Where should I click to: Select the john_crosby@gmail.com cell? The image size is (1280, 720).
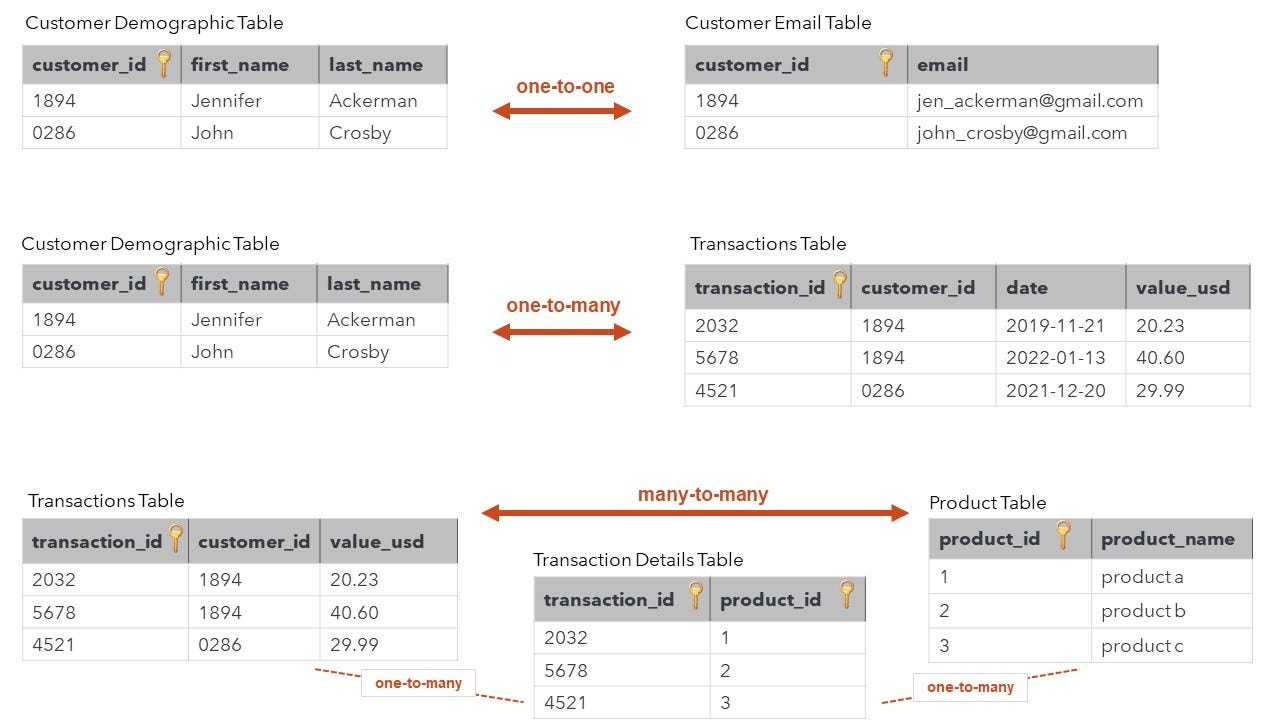point(1033,132)
